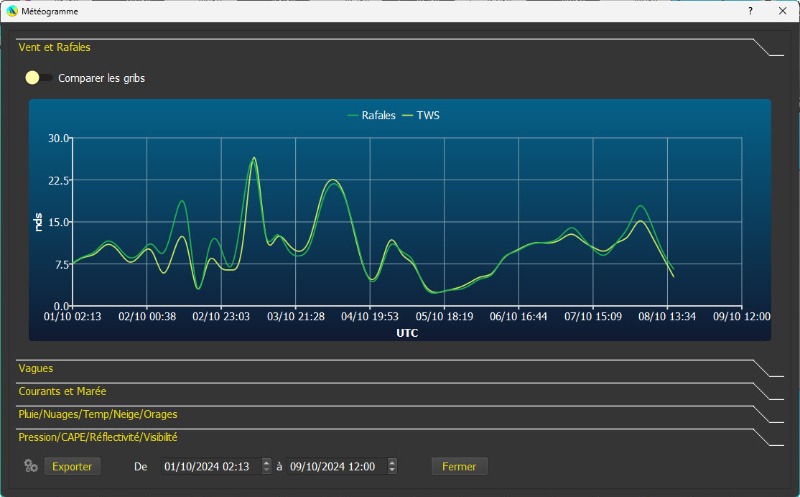Click the 01/10 02:13 axis label
Screen dimensions: 800x497
click(72, 316)
